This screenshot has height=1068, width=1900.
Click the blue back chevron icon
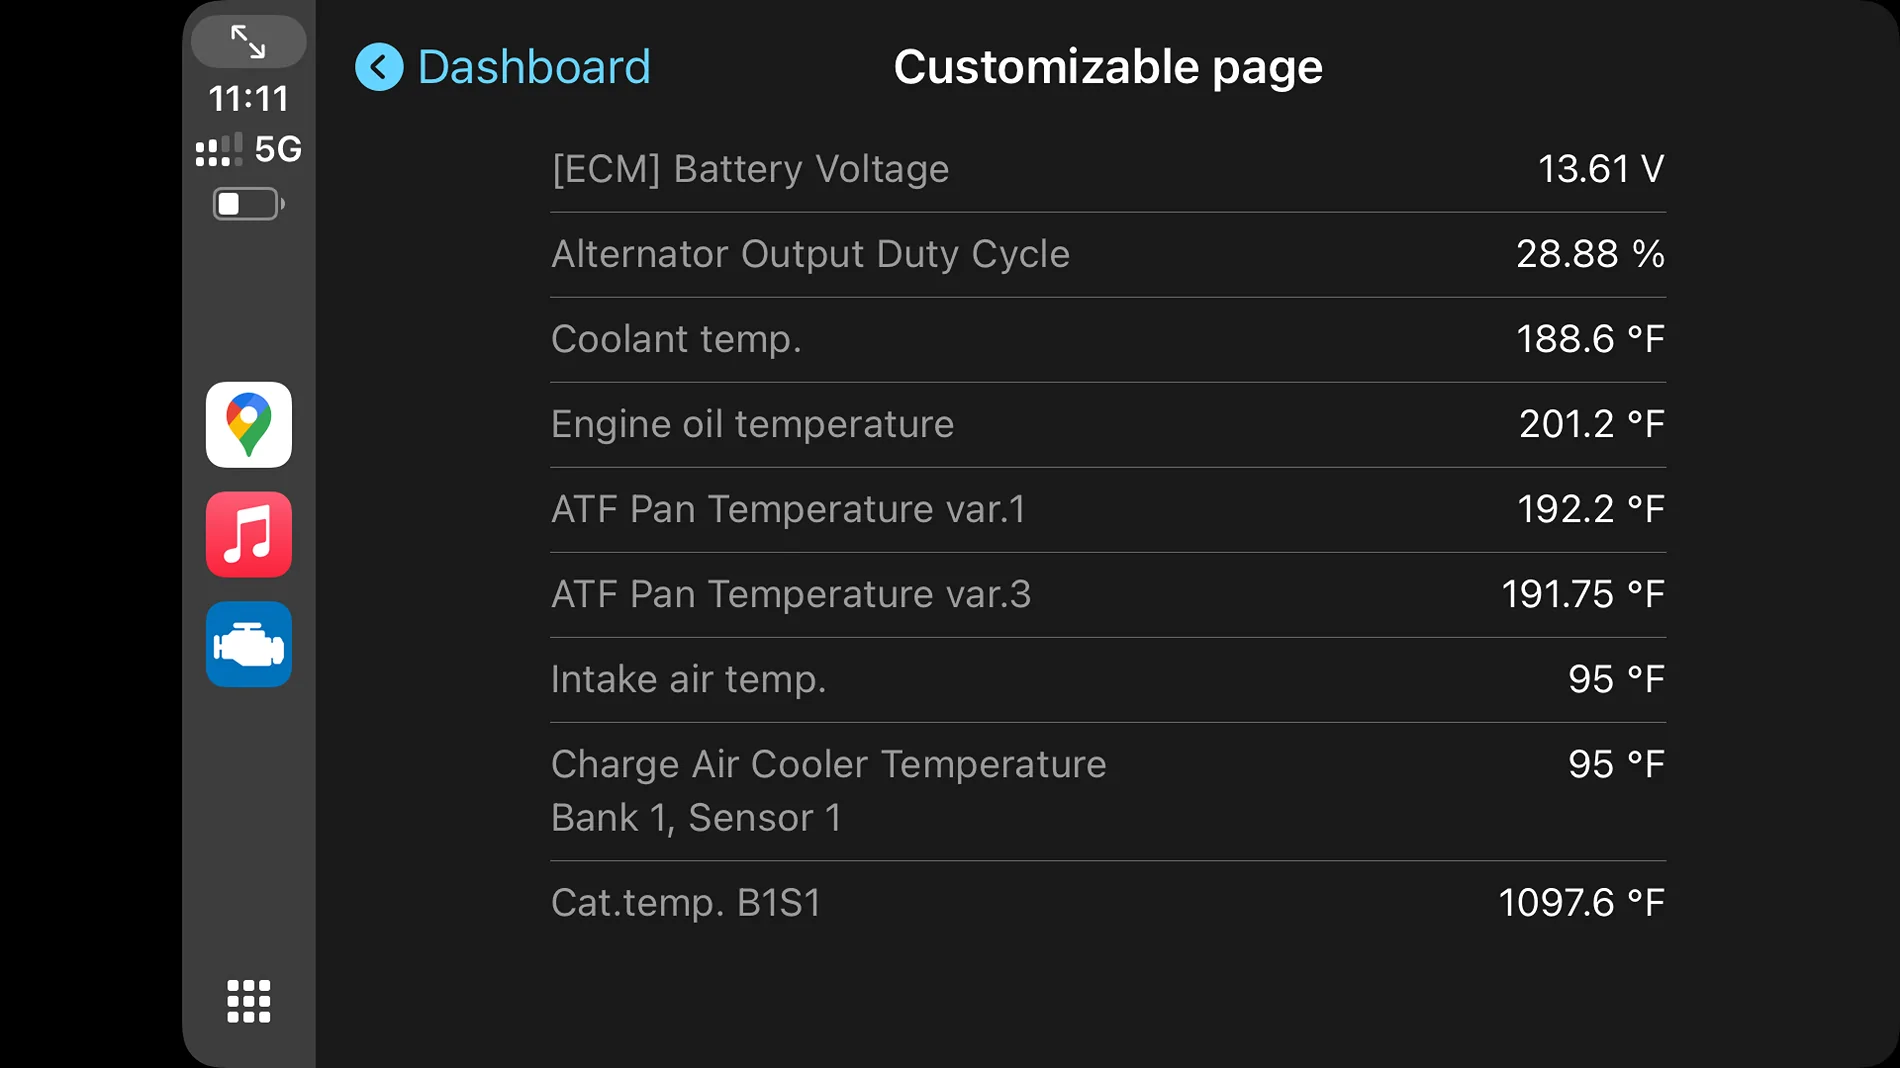pyautogui.click(x=379, y=67)
